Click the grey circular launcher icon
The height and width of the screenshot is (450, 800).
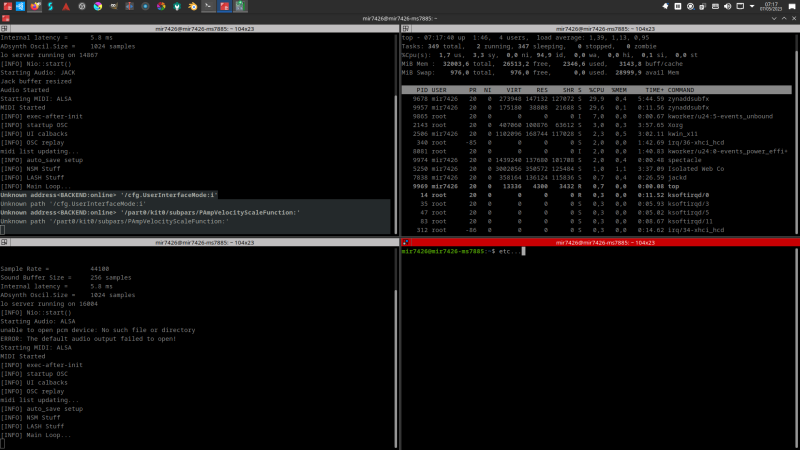point(82,6)
